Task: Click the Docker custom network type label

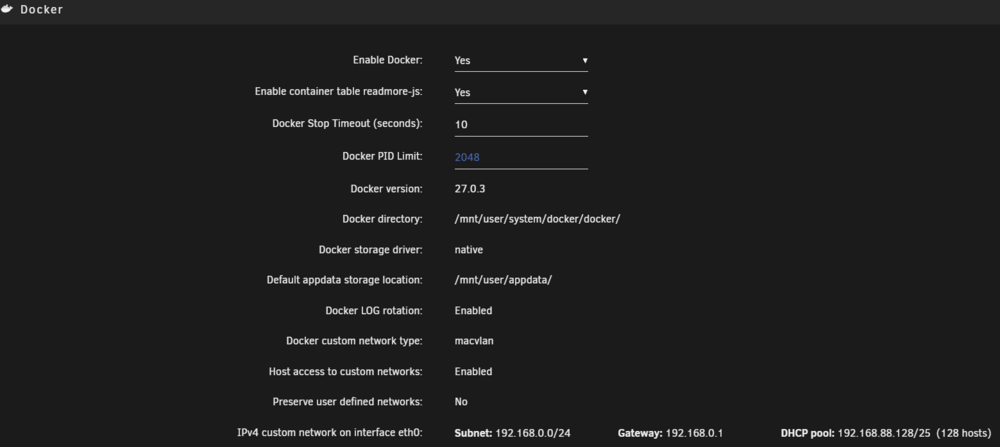Action: click(x=355, y=341)
